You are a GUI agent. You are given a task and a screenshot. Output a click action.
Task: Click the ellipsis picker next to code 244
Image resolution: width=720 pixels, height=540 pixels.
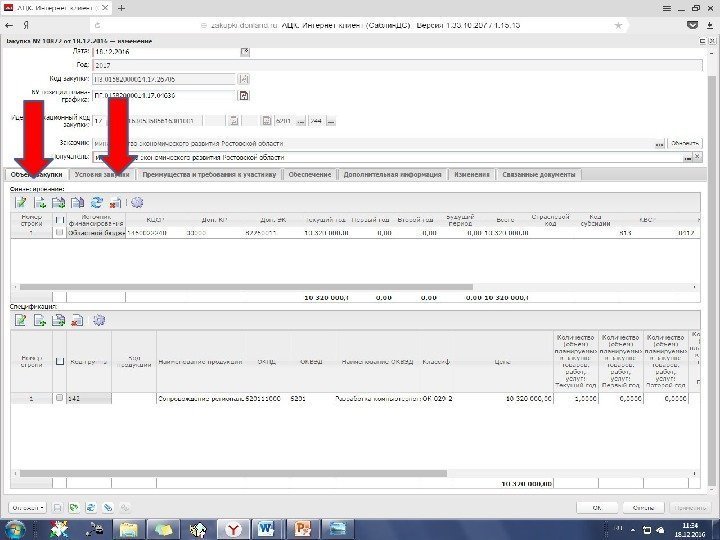(331, 121)
